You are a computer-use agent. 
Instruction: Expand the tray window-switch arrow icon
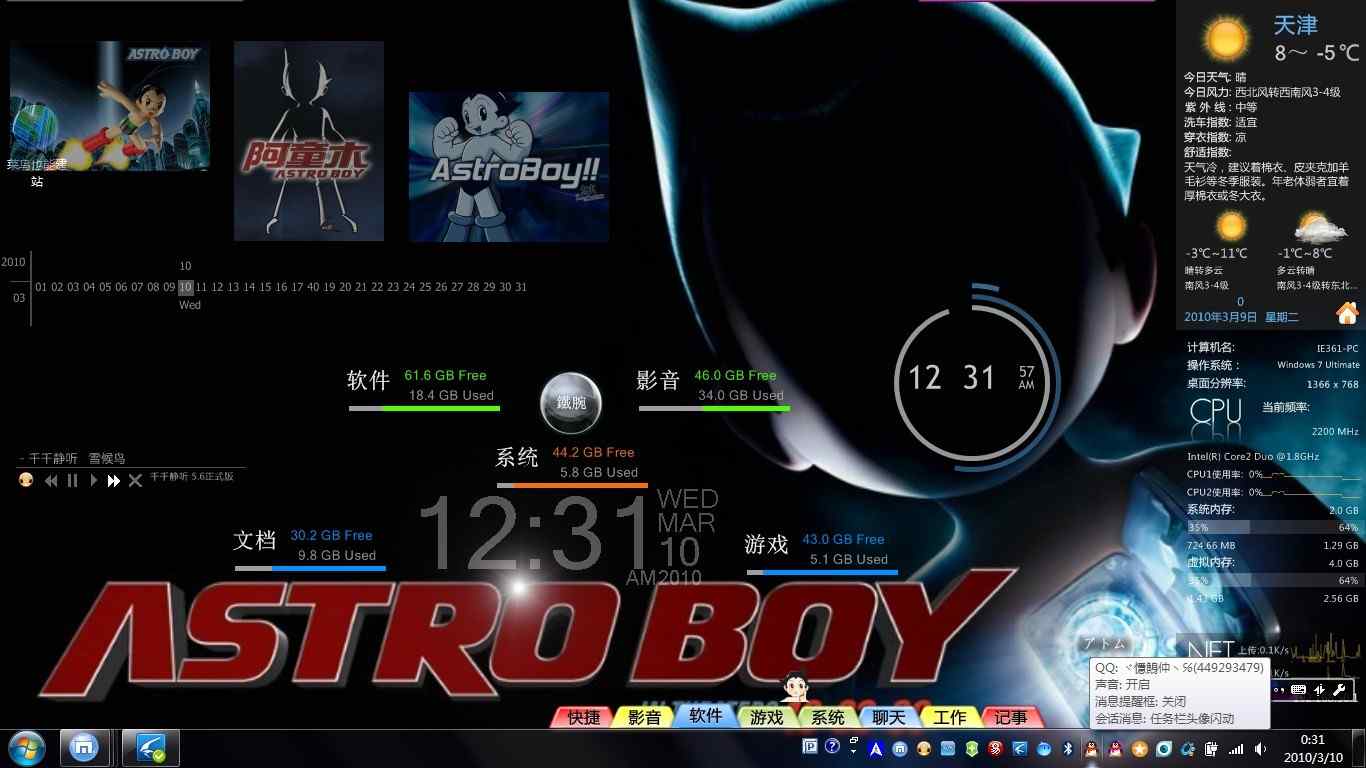pos(853,746)
